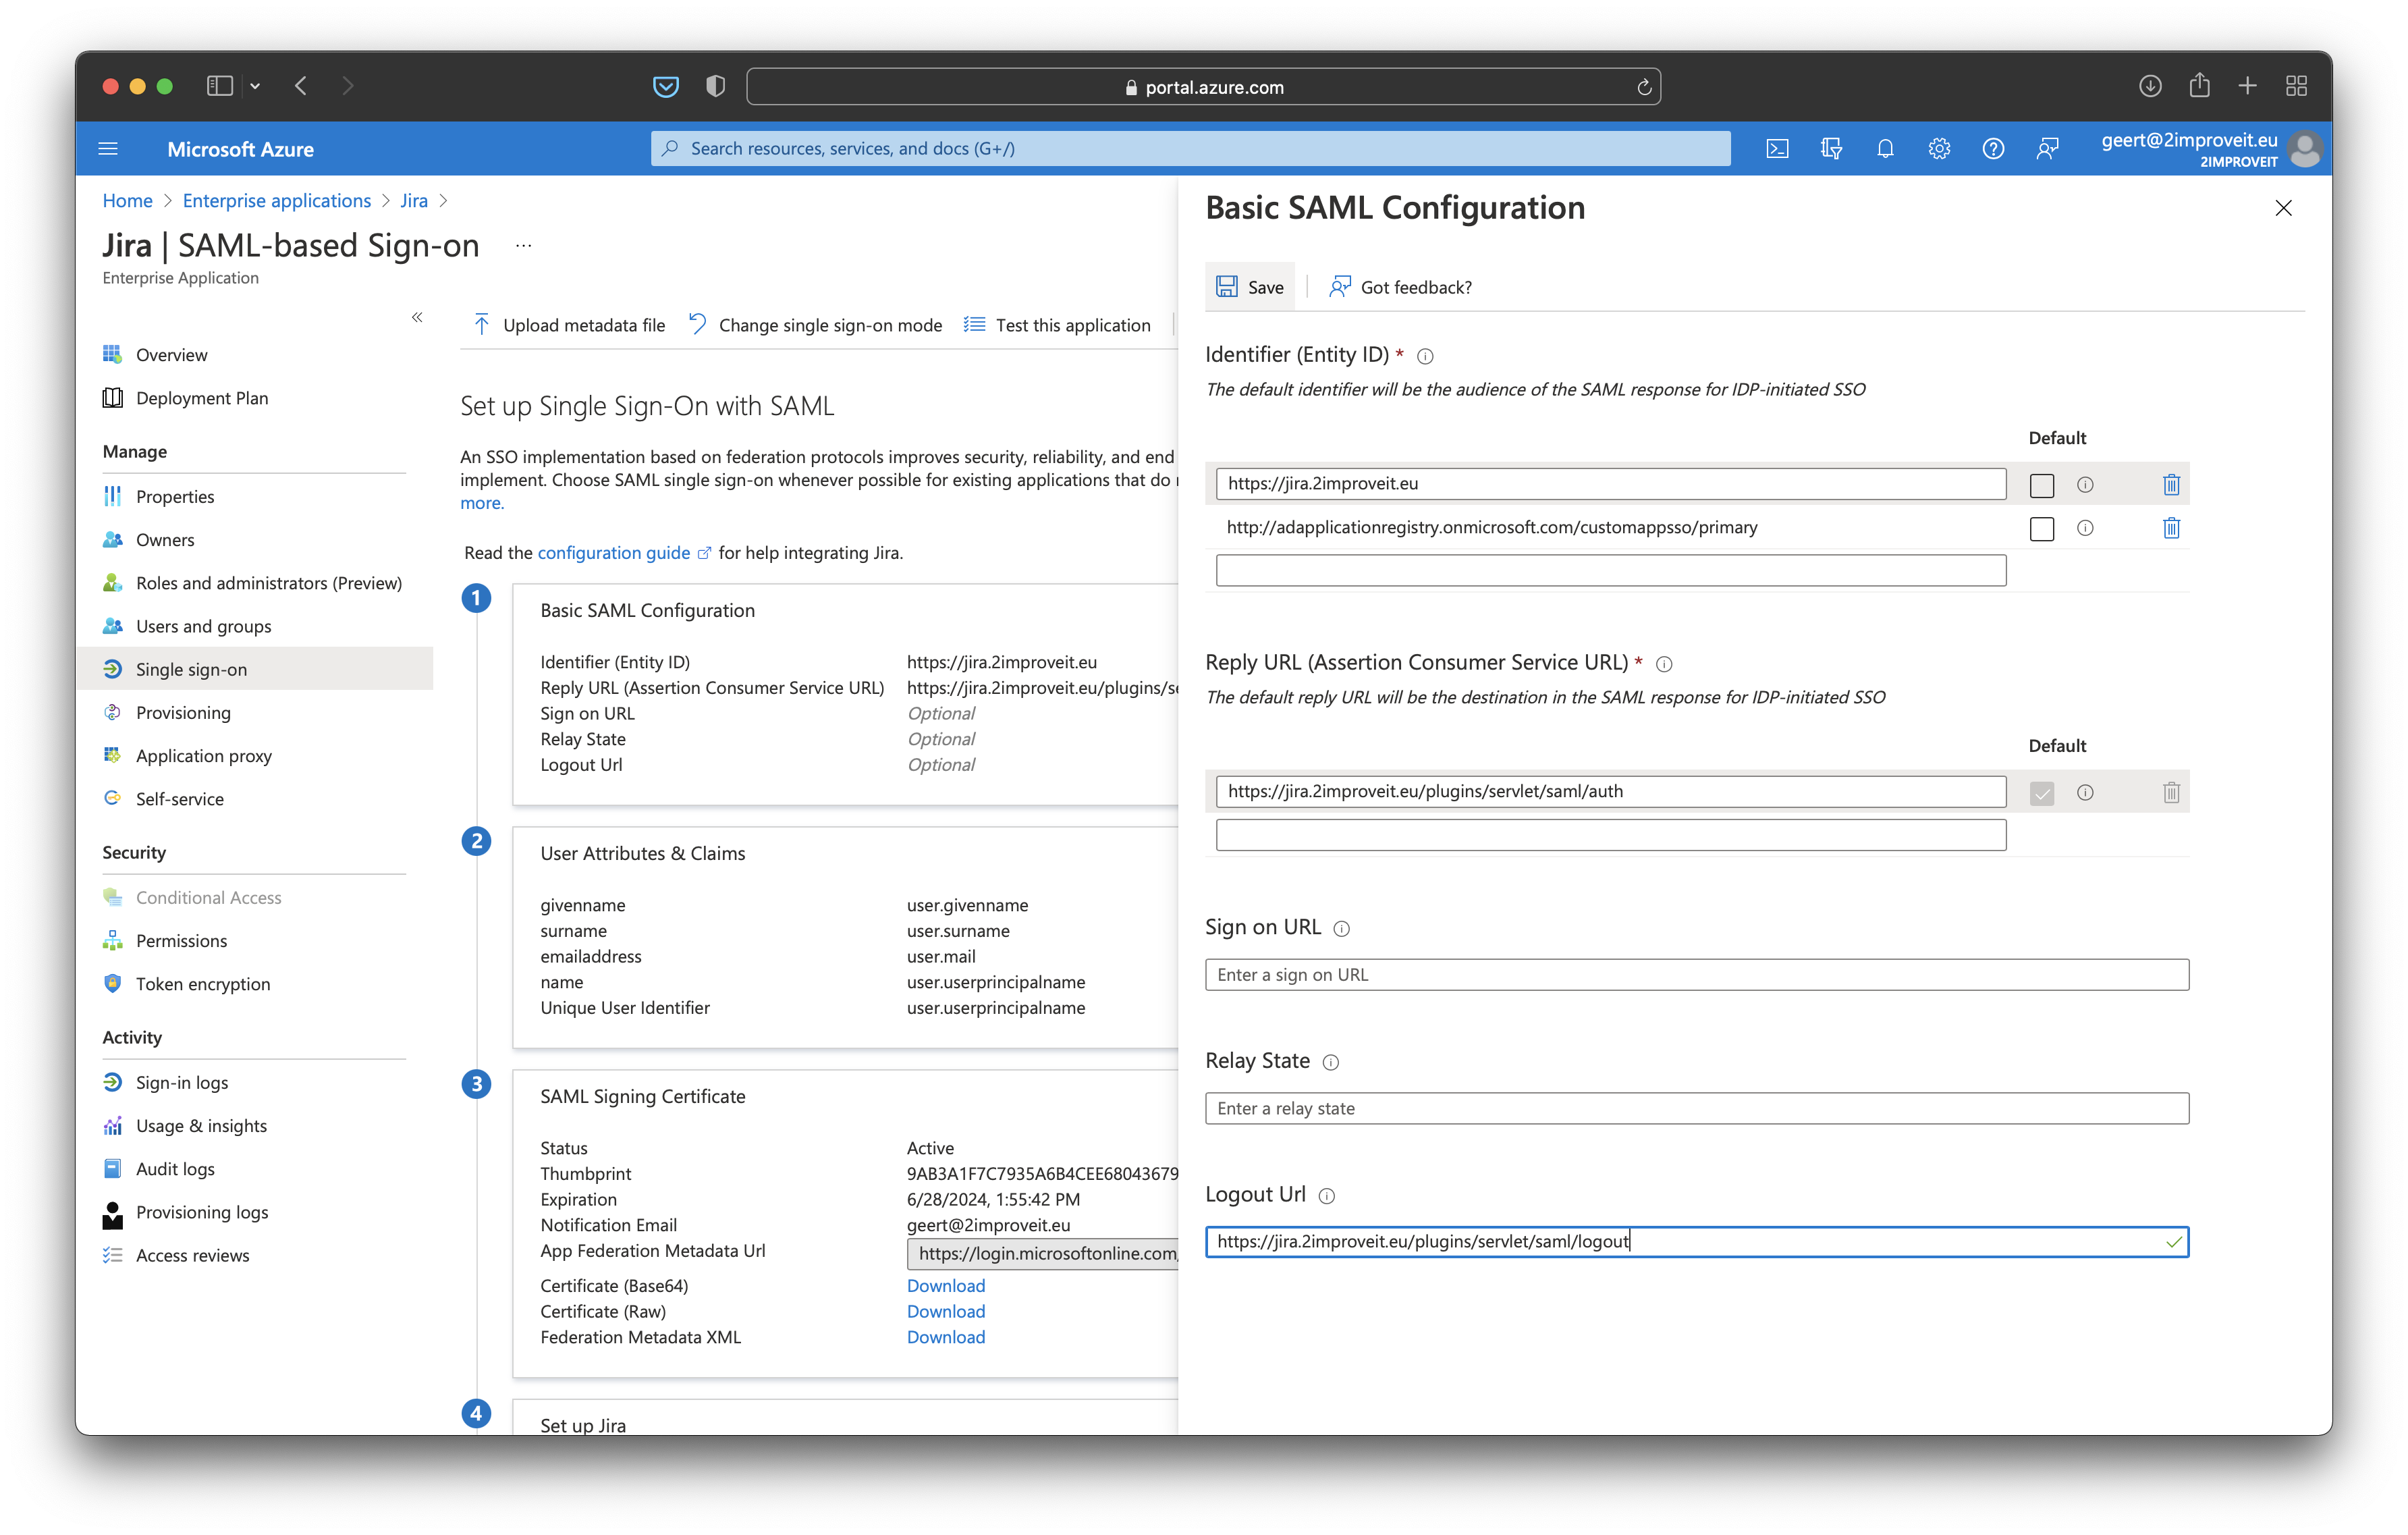
Task: Show info icon on jira.2improveit.eu identifier row
Action: coord(2085,485)
